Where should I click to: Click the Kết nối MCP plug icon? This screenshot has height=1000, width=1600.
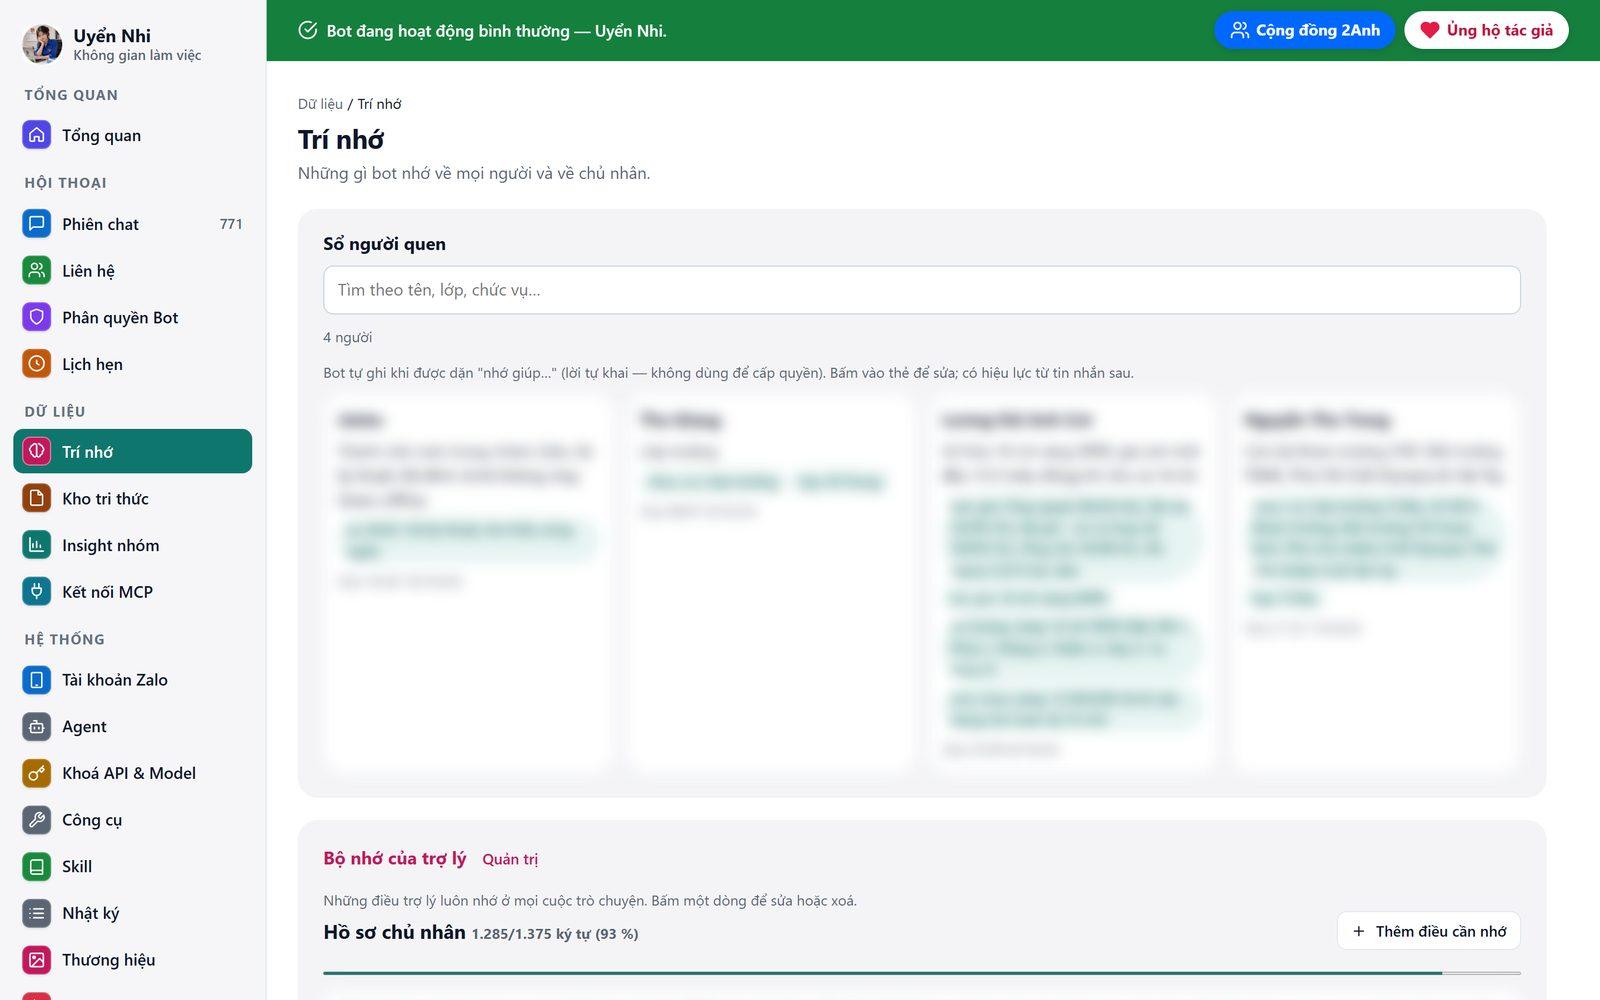(37, 592)
